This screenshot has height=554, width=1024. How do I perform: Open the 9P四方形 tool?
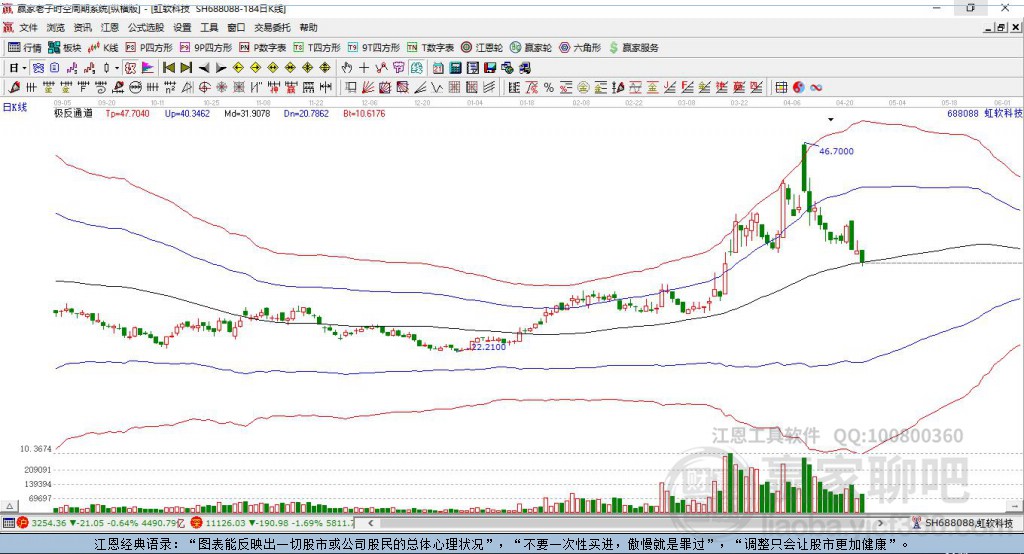tap(206, 48)
